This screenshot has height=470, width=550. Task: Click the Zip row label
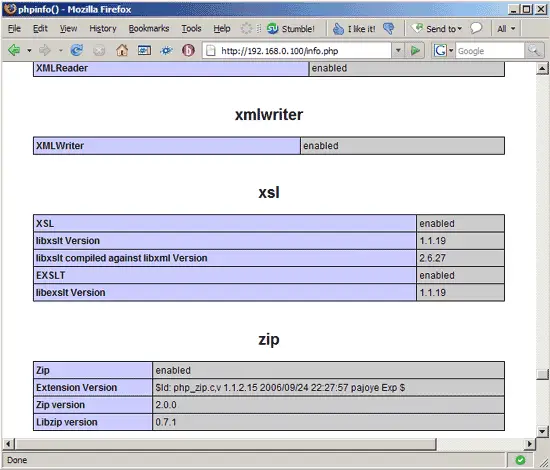pyautogui.click(x=43, y=370)
